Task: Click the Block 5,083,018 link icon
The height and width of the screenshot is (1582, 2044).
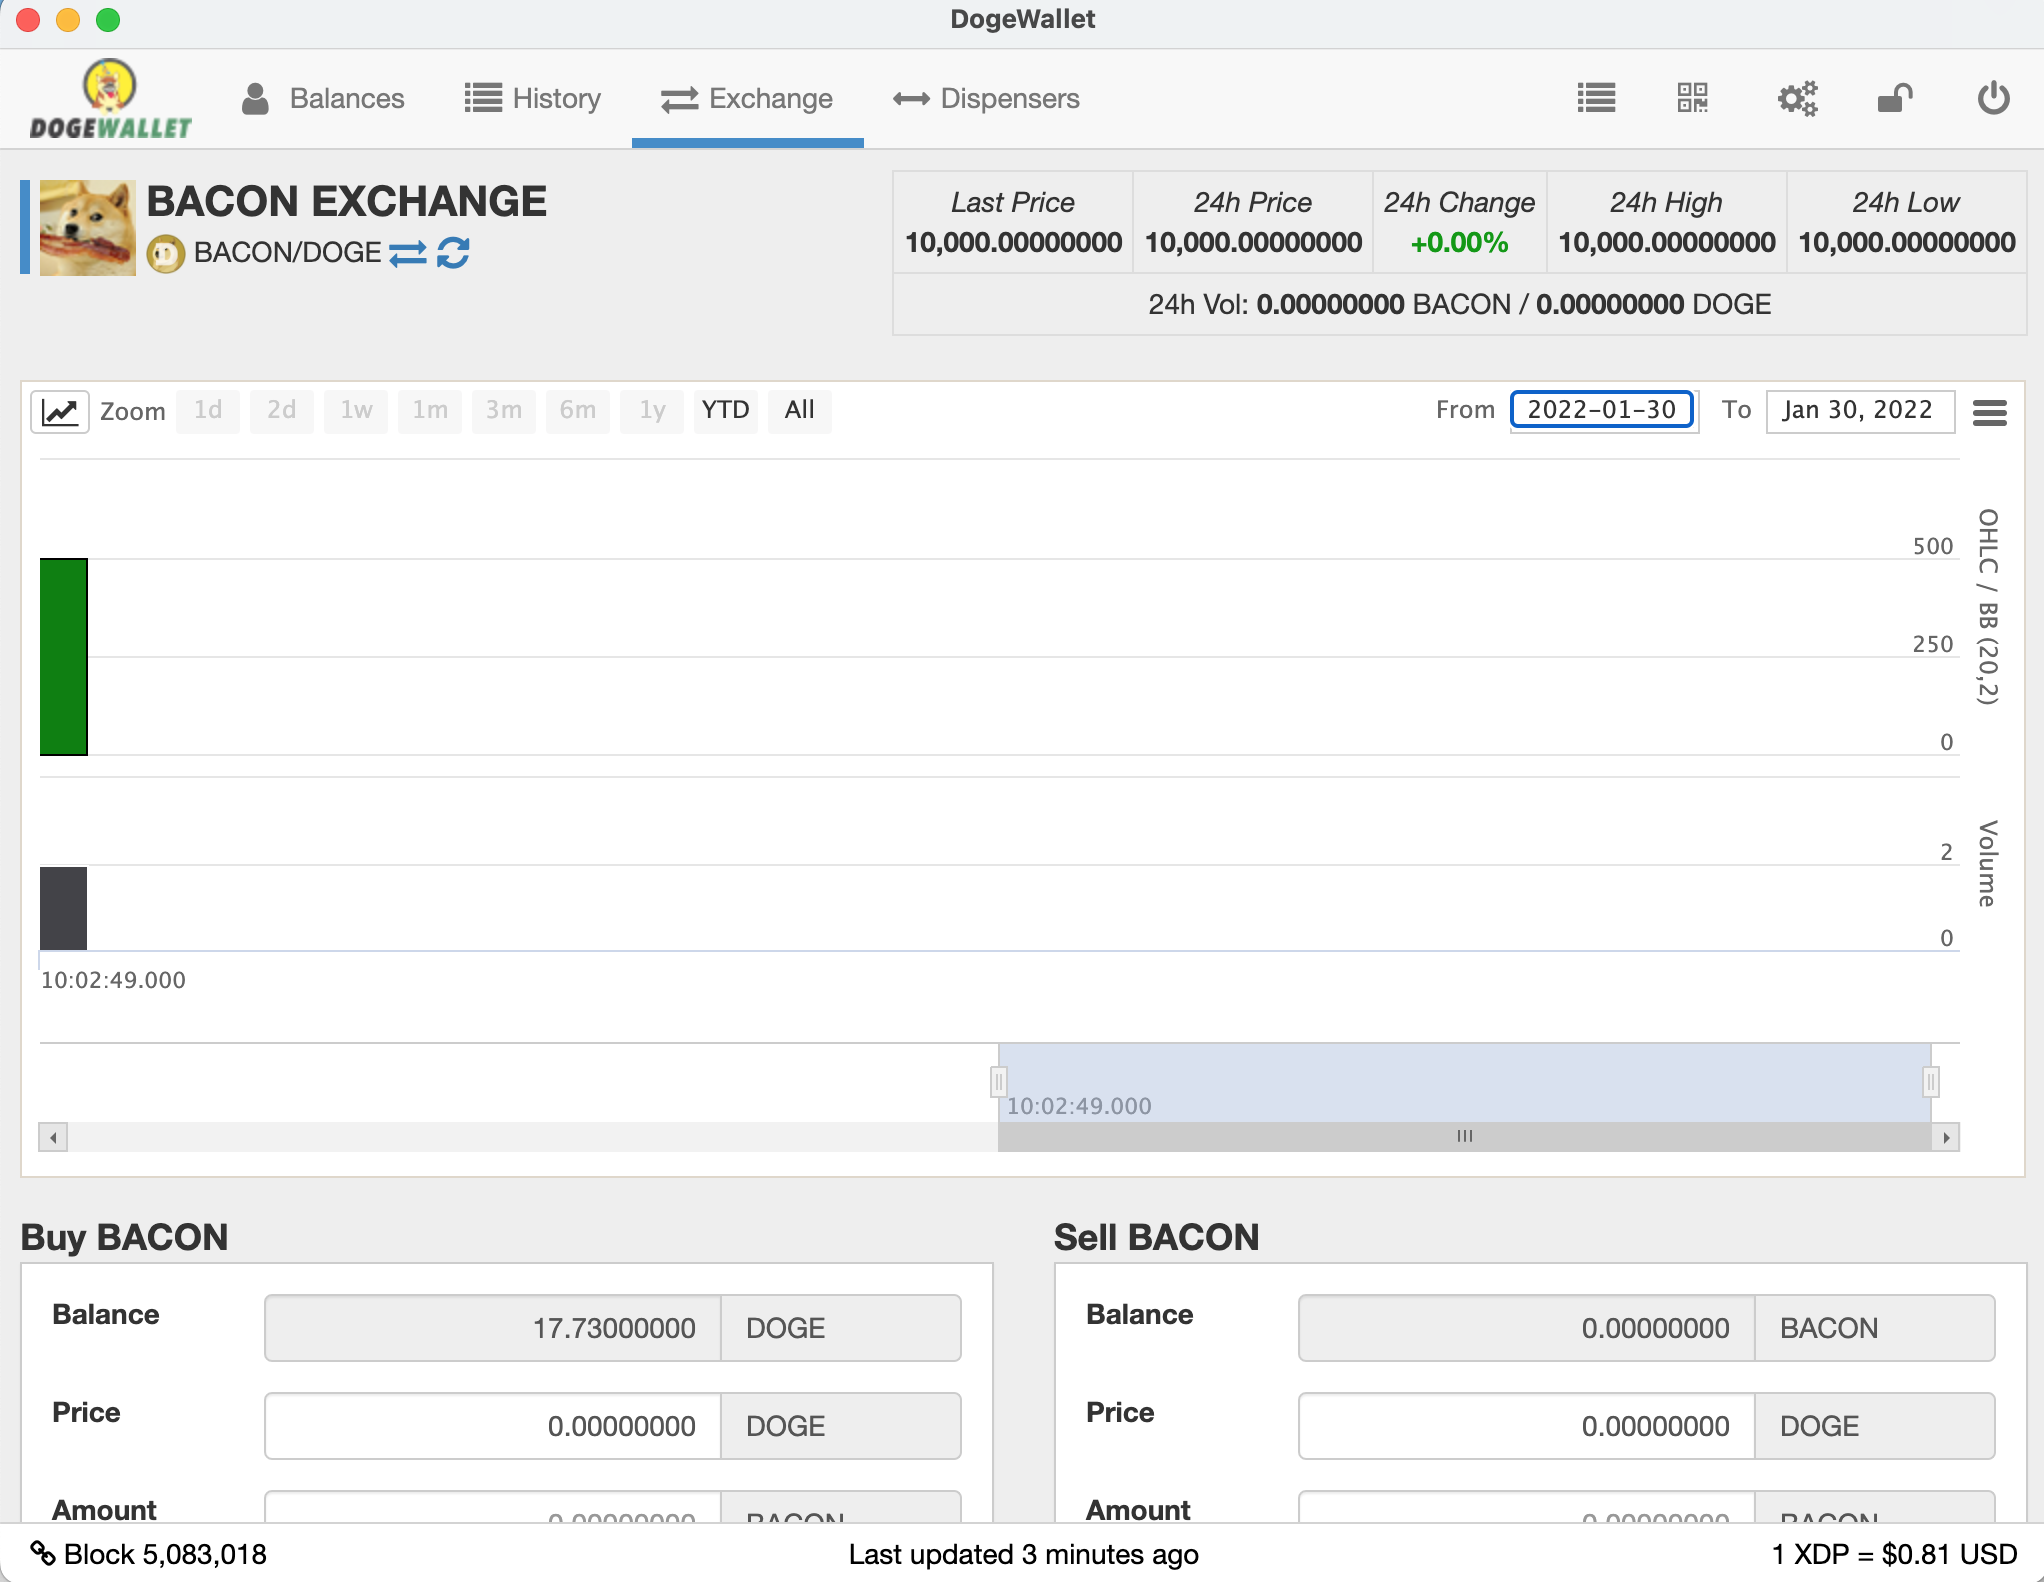Action: point(42,1553)
